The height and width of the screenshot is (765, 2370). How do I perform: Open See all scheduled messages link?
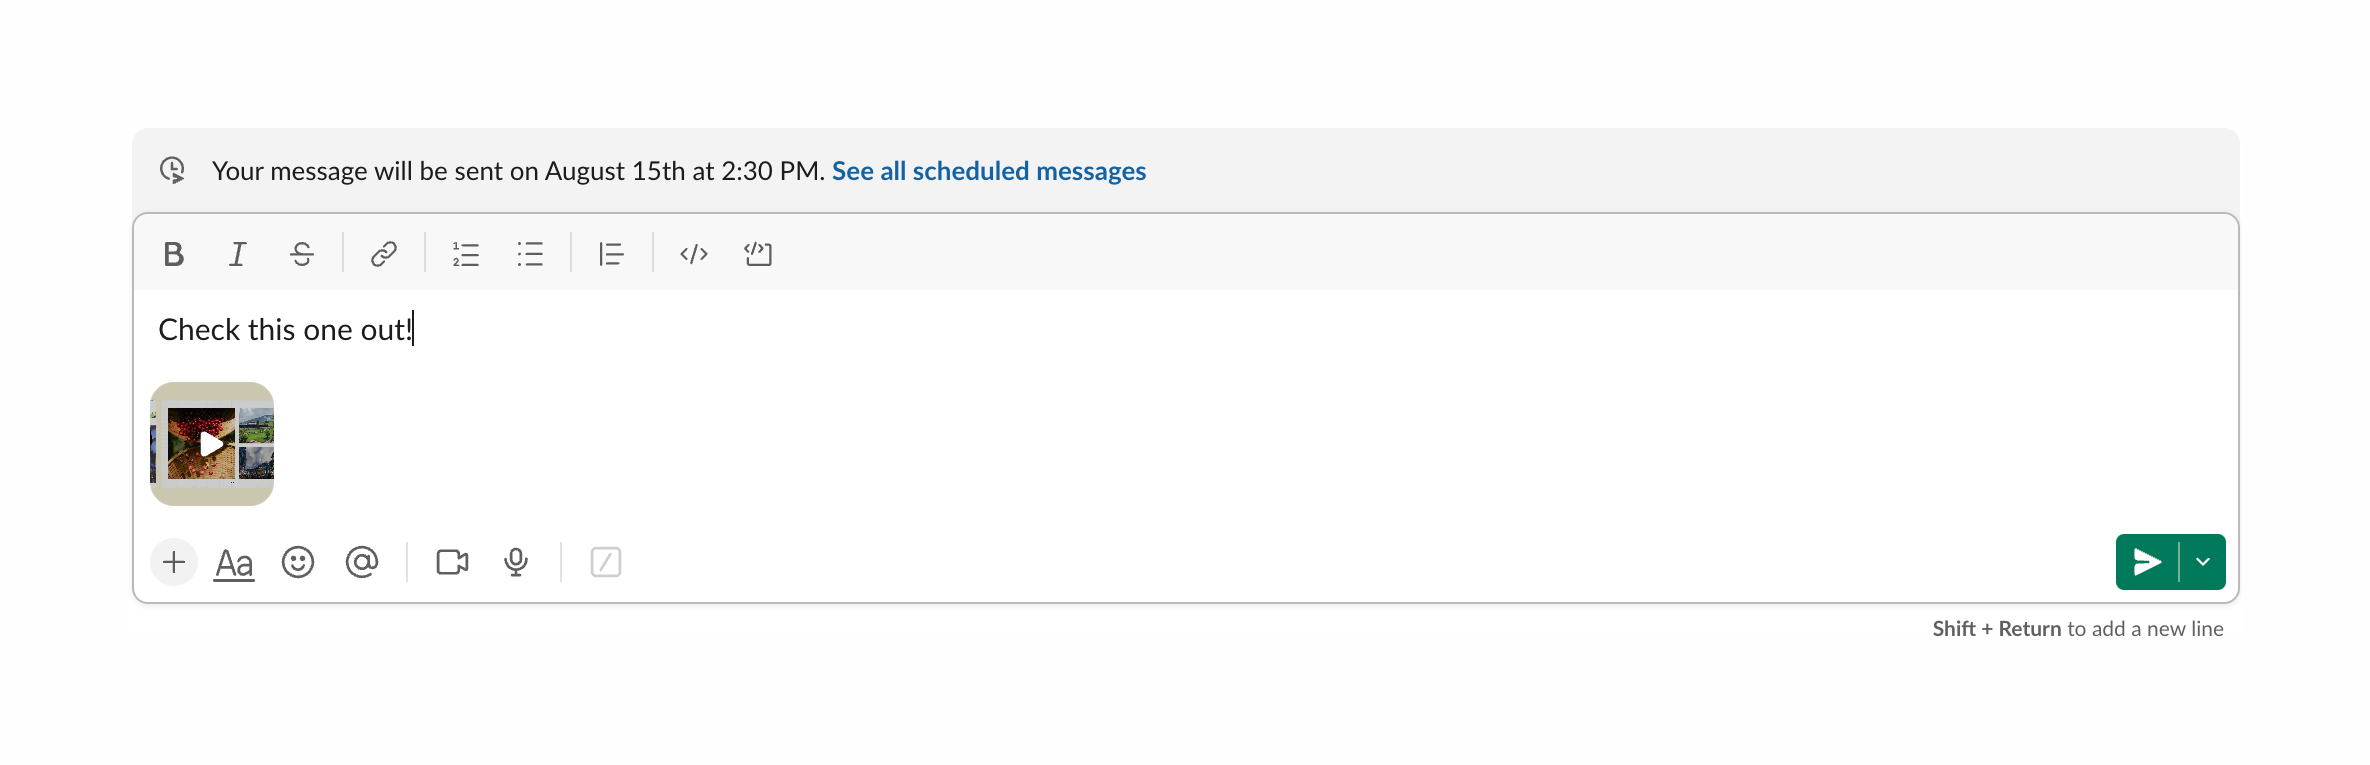[988, 171]
